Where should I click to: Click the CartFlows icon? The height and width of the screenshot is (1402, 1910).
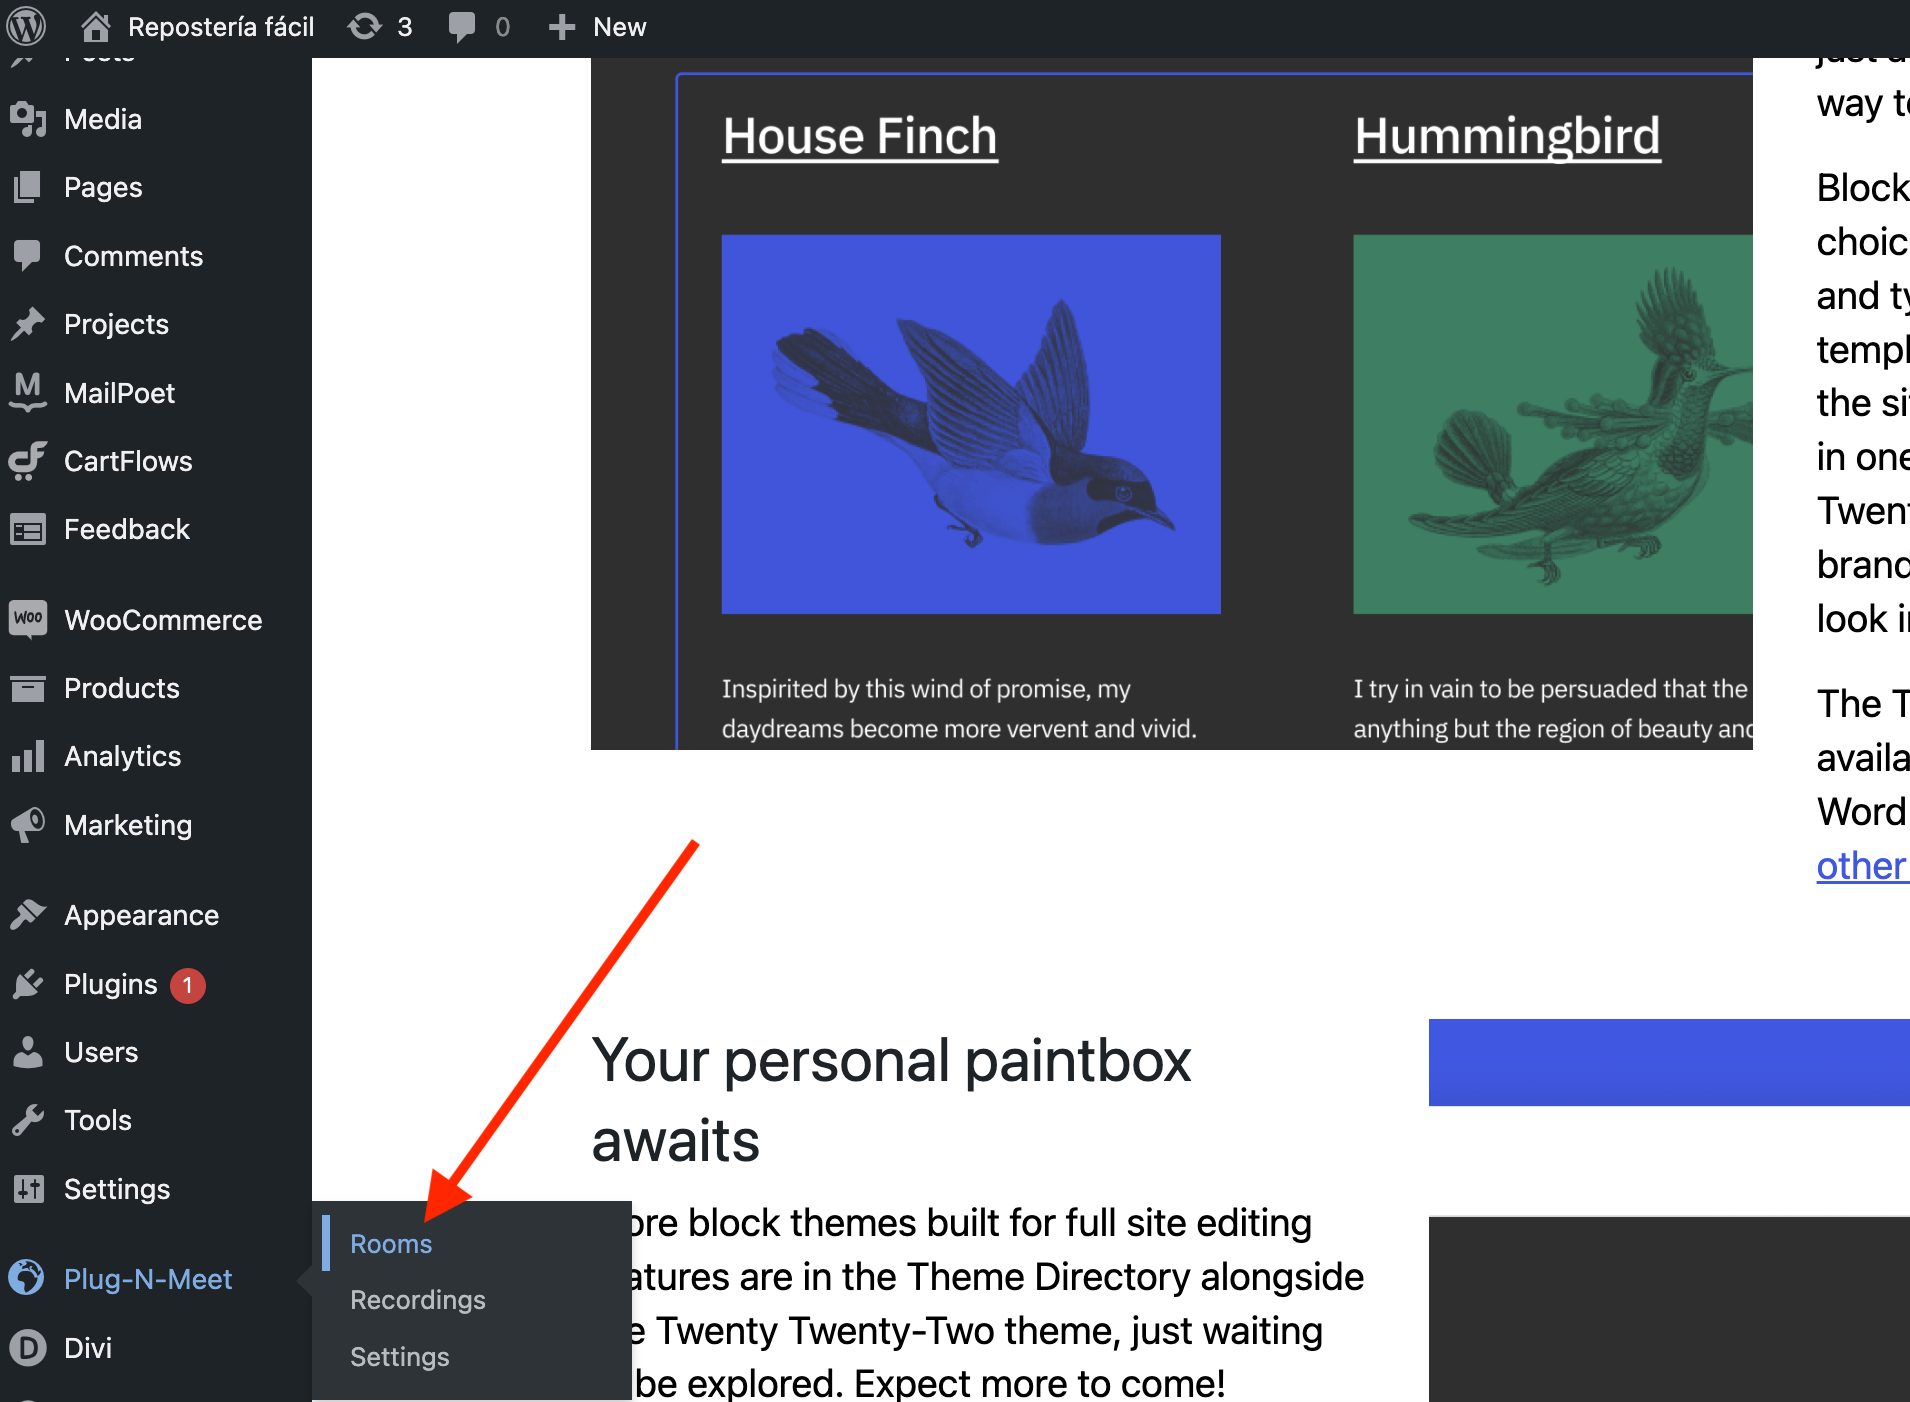click(28, 461)
